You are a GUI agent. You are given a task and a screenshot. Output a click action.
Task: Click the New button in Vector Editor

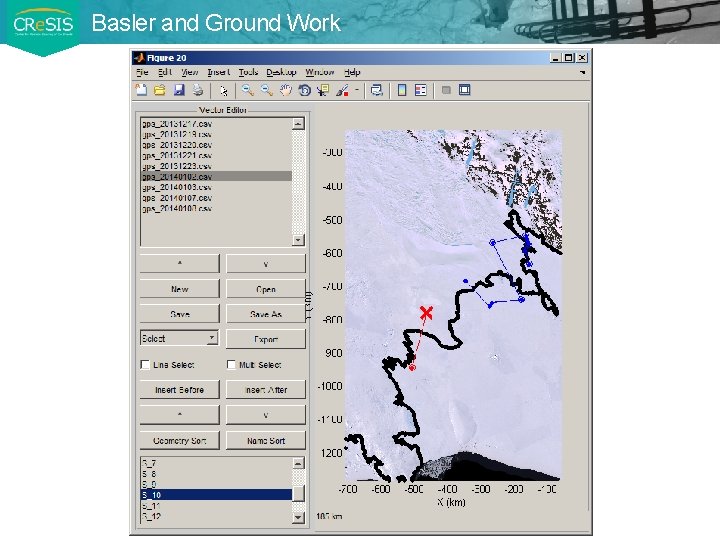pyautogui.click(x=180, y=289)
